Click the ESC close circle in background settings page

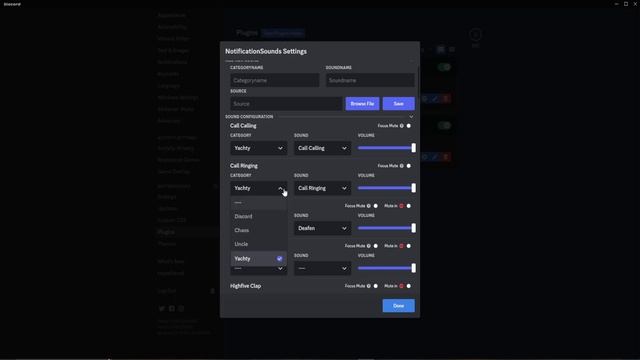pyautogui.click(x=475, y=35)
